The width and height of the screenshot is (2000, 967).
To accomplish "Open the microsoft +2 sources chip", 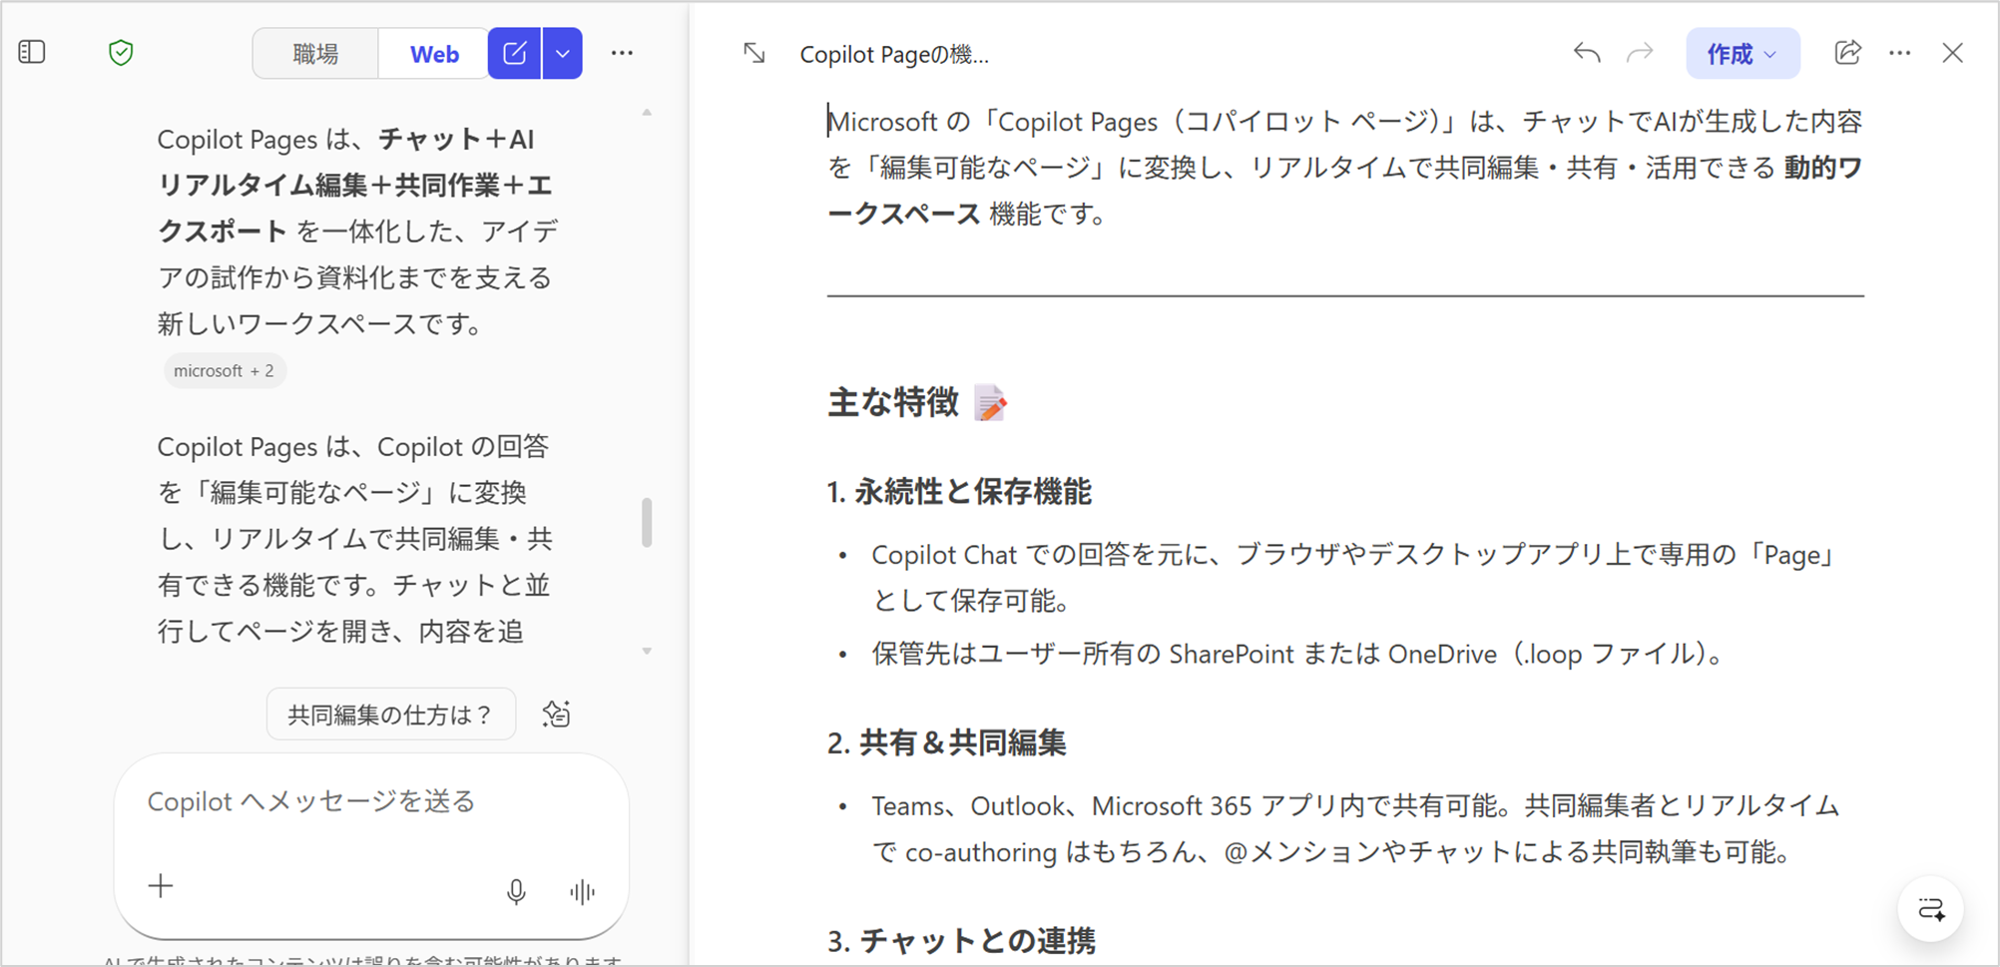I will [224, 371].
